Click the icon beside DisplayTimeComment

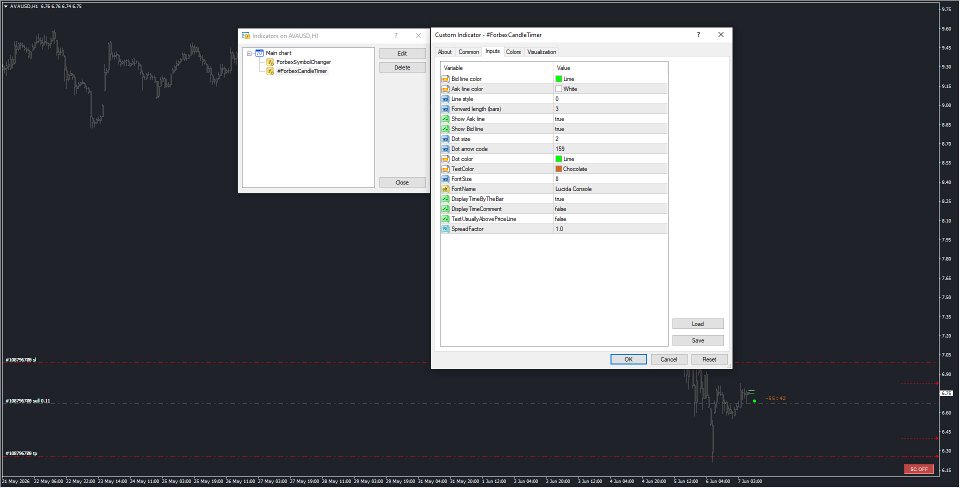click(445, 209)
